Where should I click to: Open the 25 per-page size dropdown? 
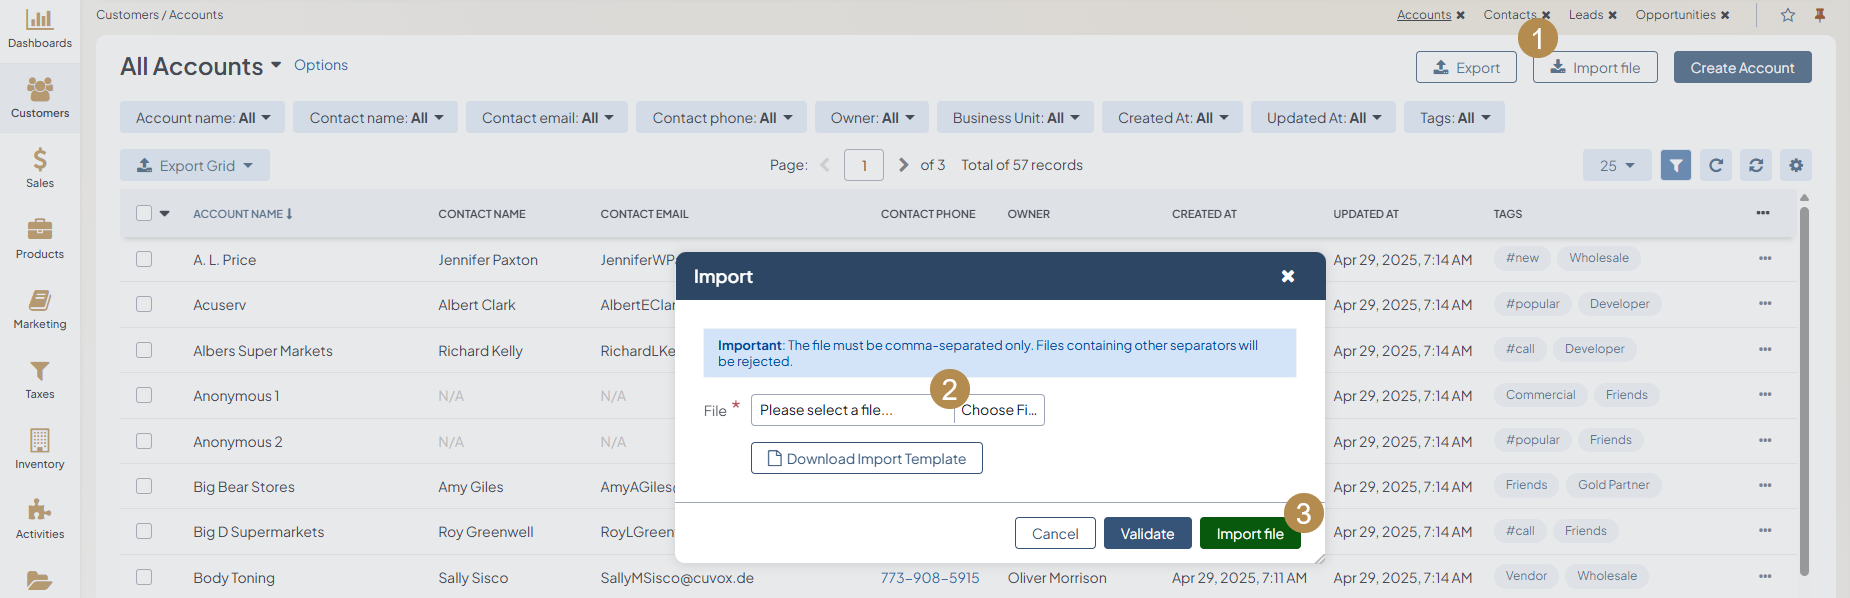tap(1616, 165)
